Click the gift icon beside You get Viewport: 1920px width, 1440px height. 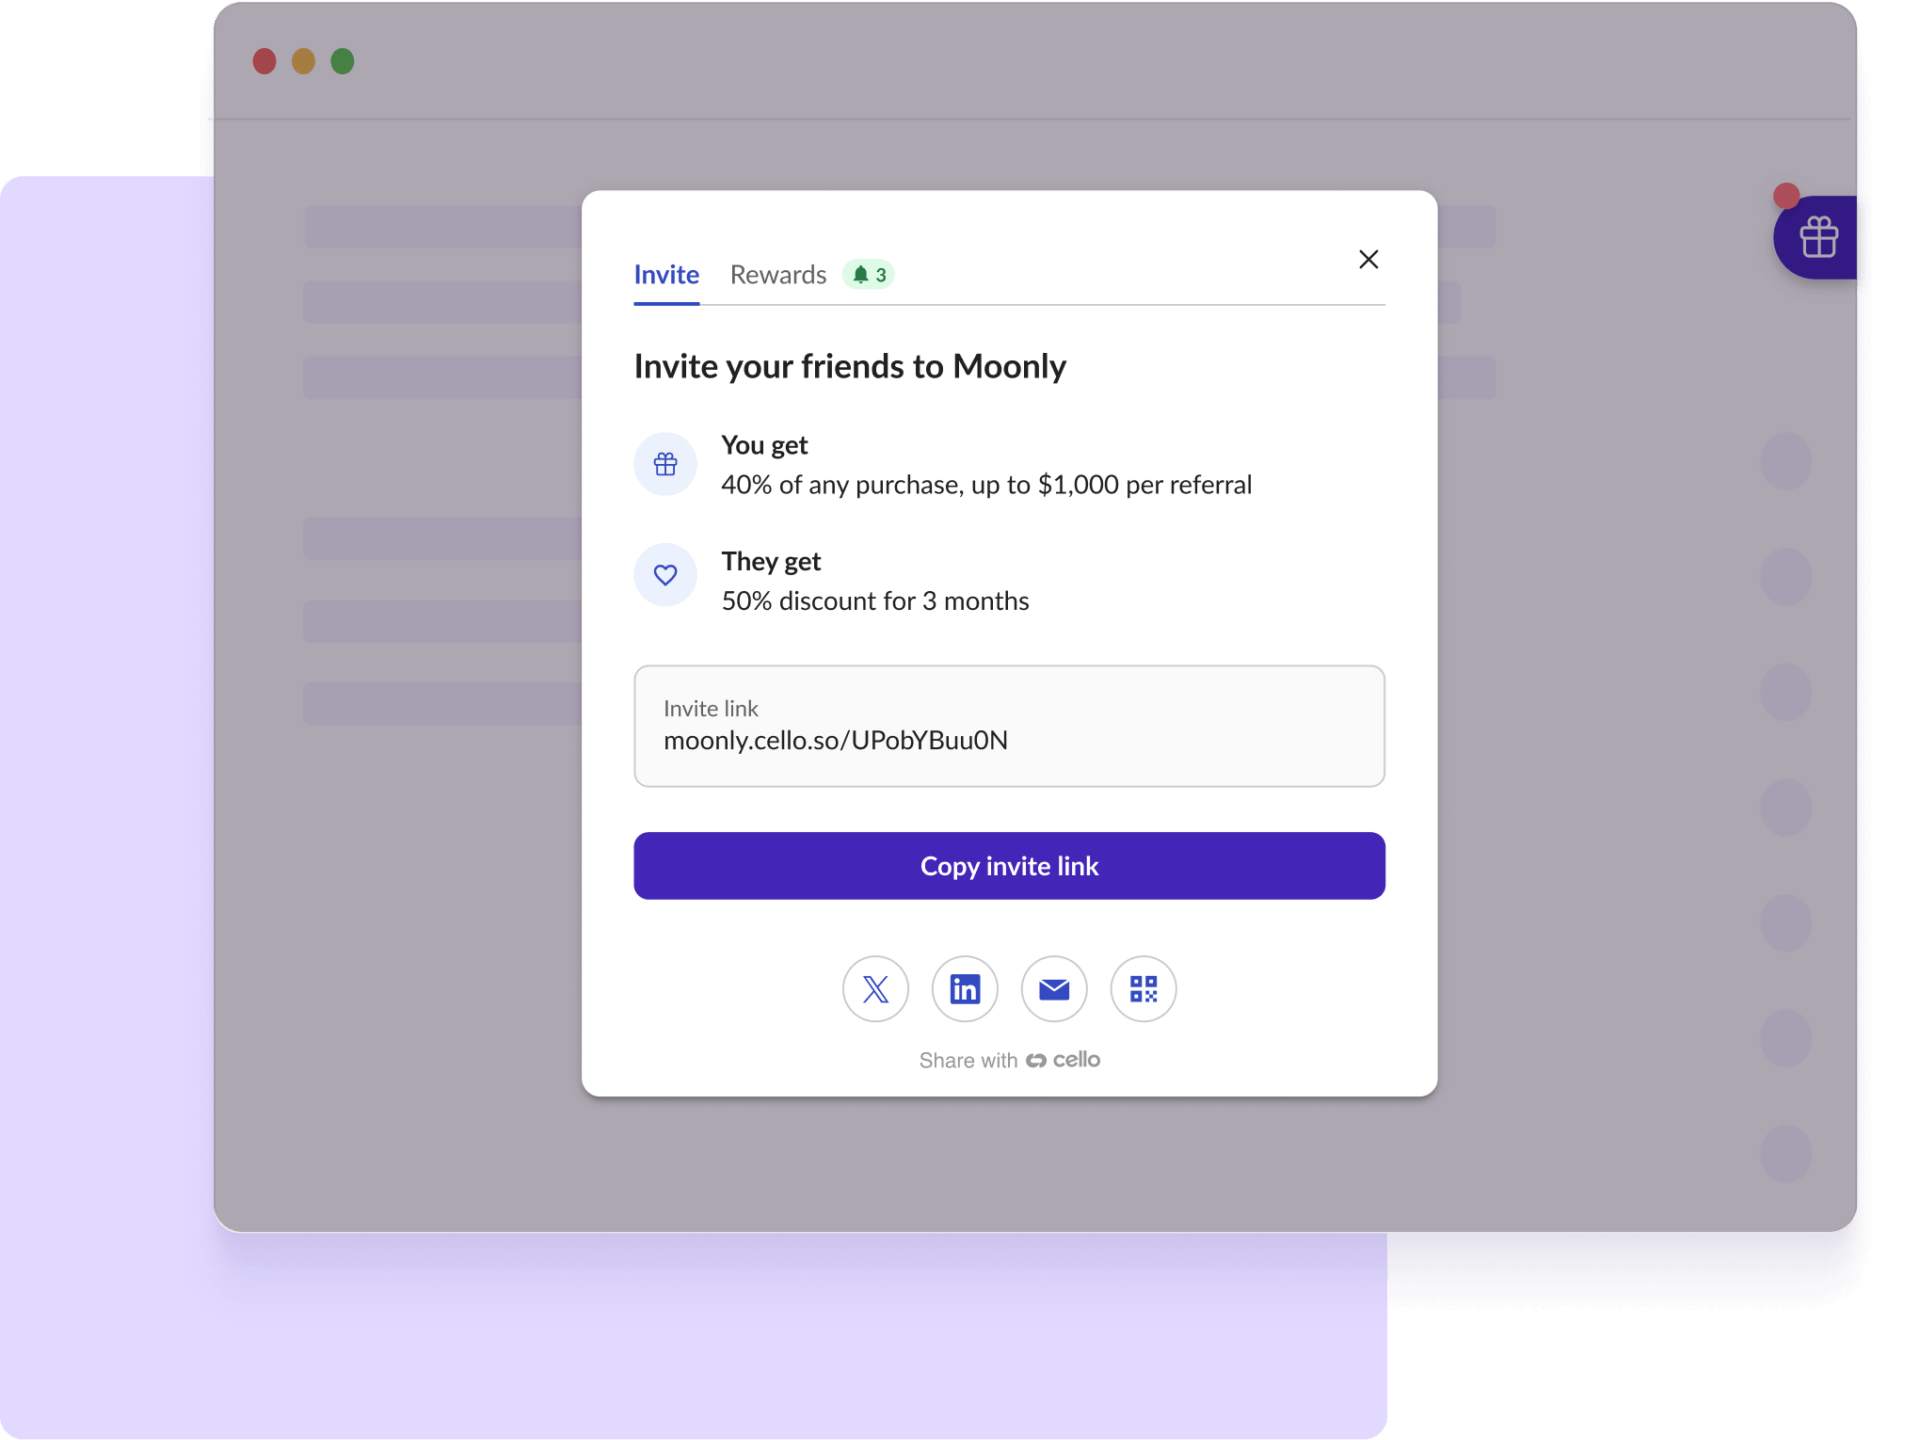(x=665, y=464)
